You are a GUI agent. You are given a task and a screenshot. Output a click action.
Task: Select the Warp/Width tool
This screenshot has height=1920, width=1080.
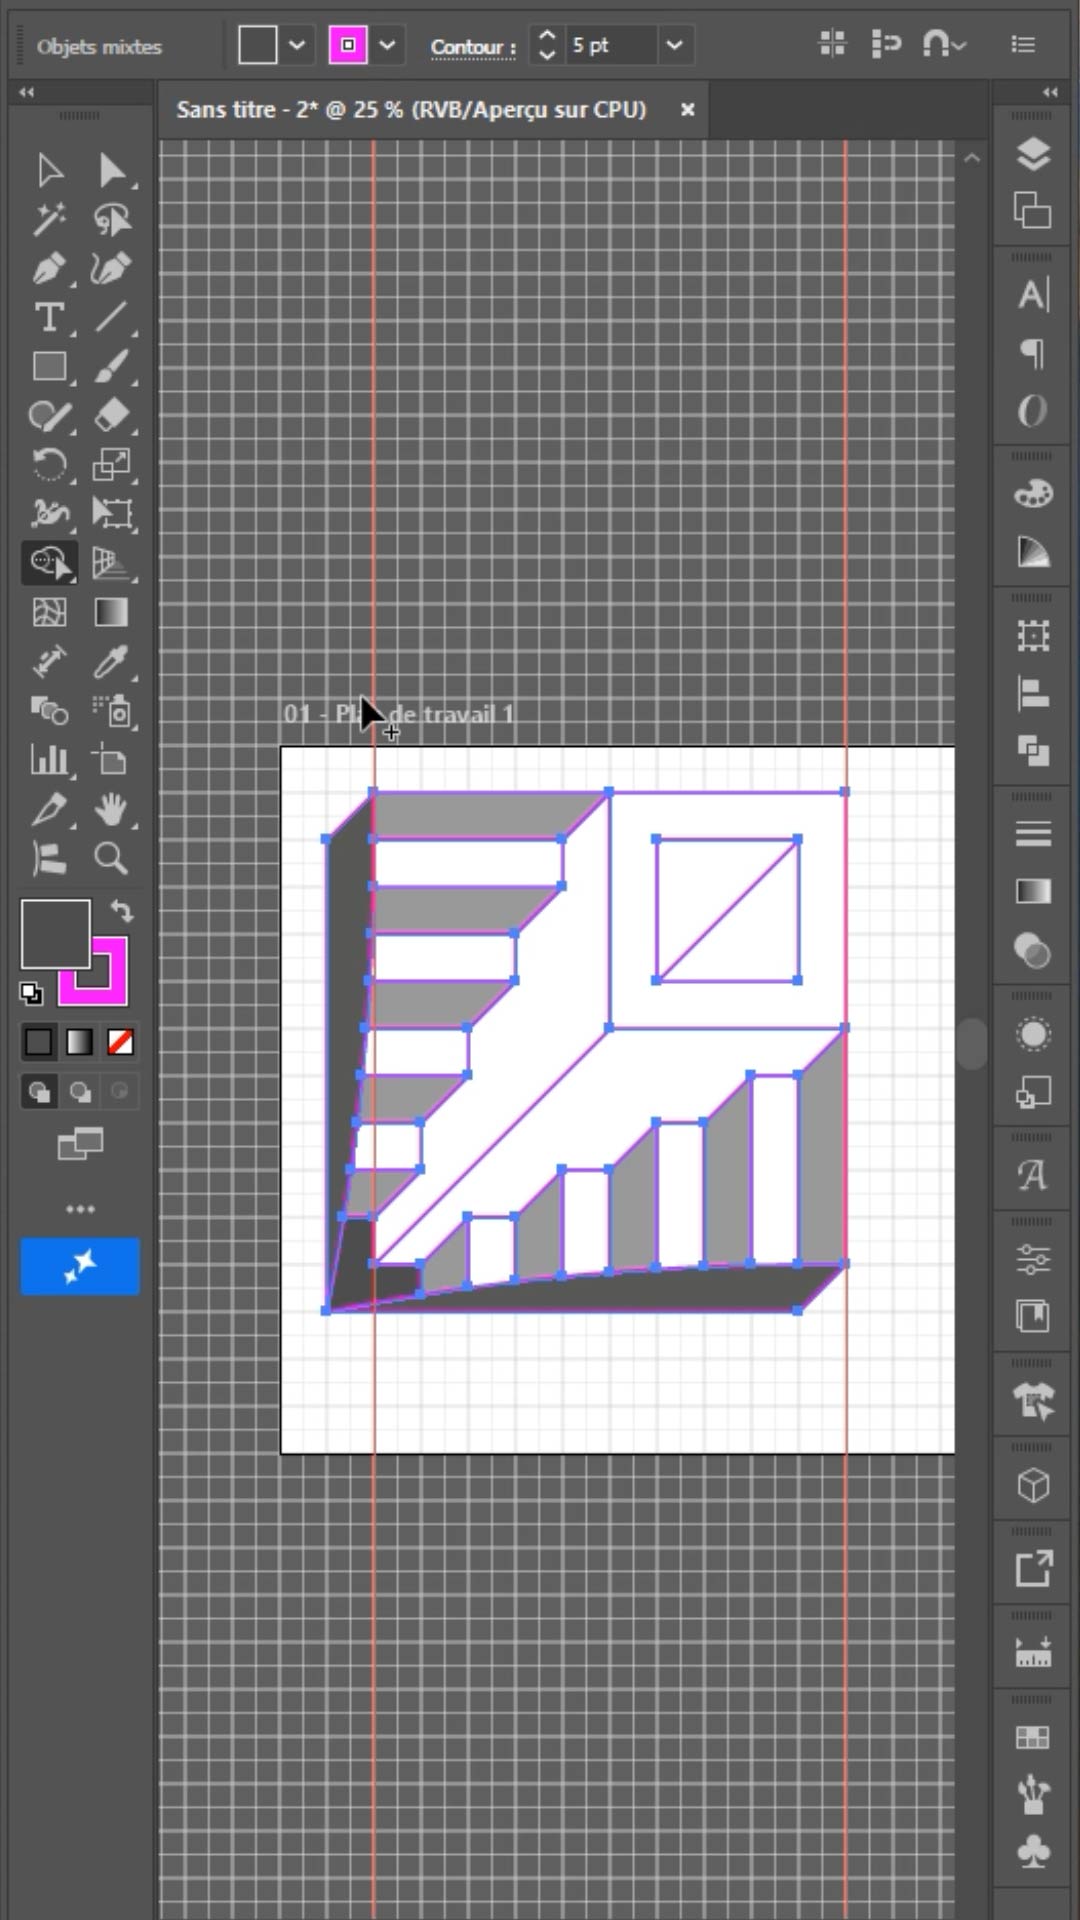coord(49,513)
